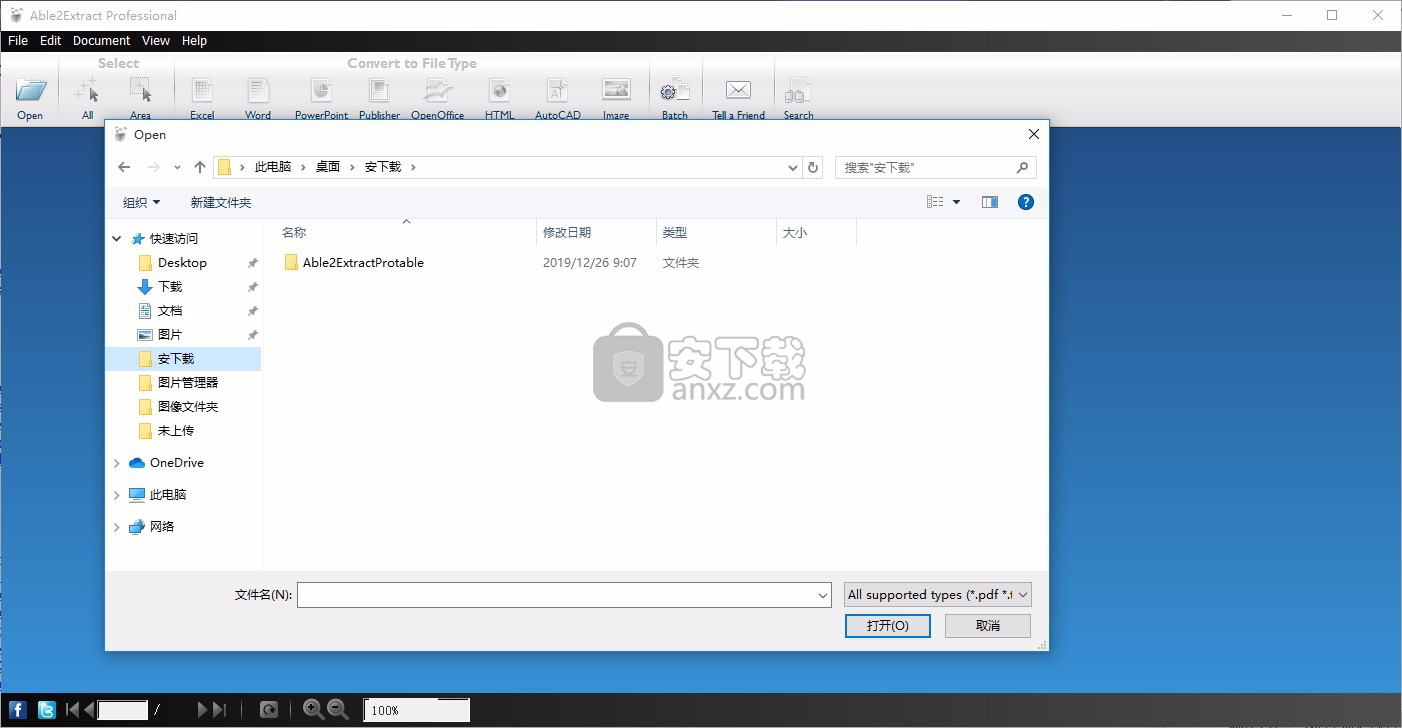1402x728 pixels.
Task: Convert to OpenOffice toolbar icon
Action: click(438, 91)
